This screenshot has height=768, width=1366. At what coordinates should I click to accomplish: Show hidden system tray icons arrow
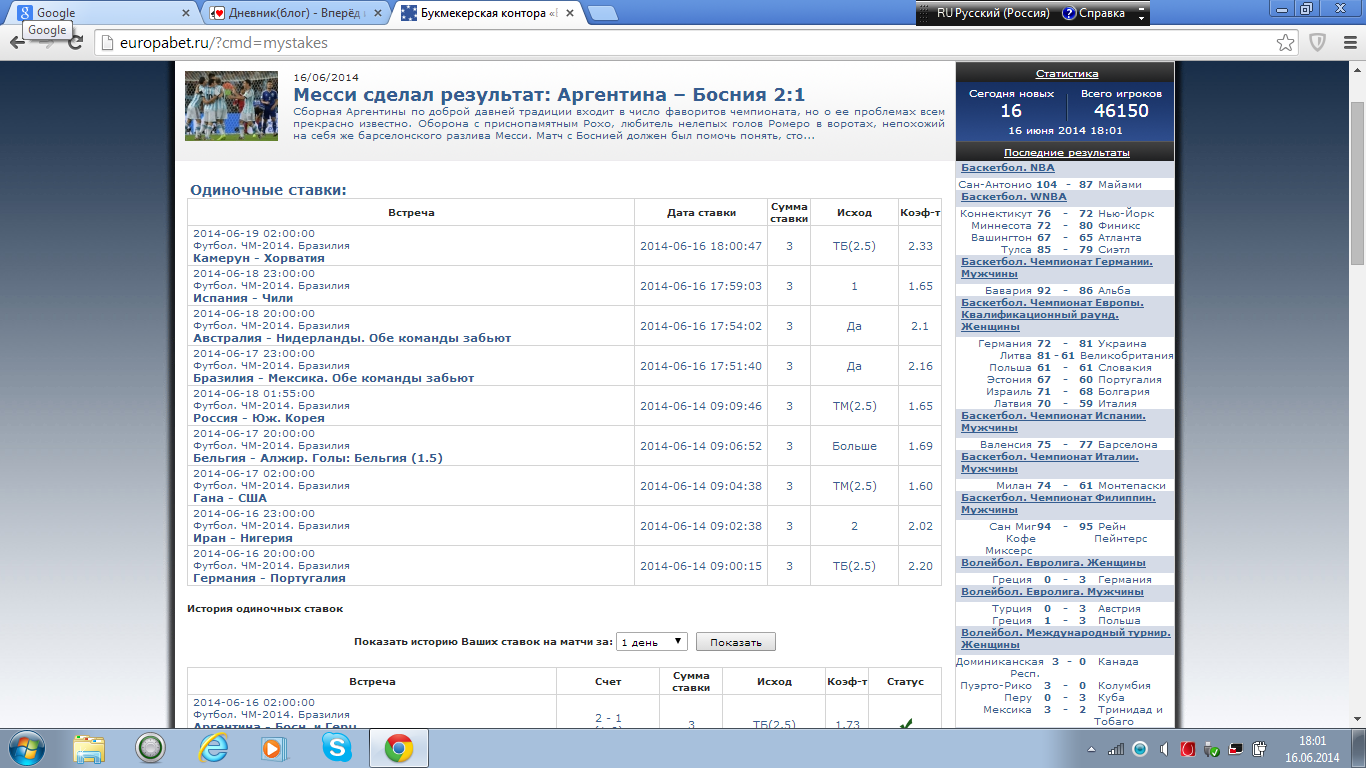pos(1092,749)
